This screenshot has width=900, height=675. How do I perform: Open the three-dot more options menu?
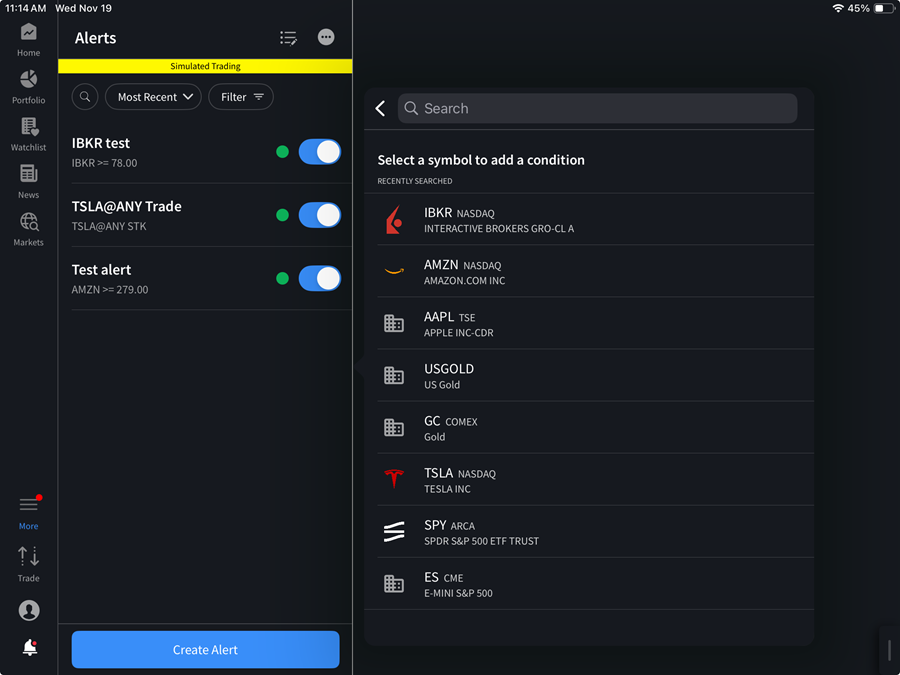(x=326, y=37)
